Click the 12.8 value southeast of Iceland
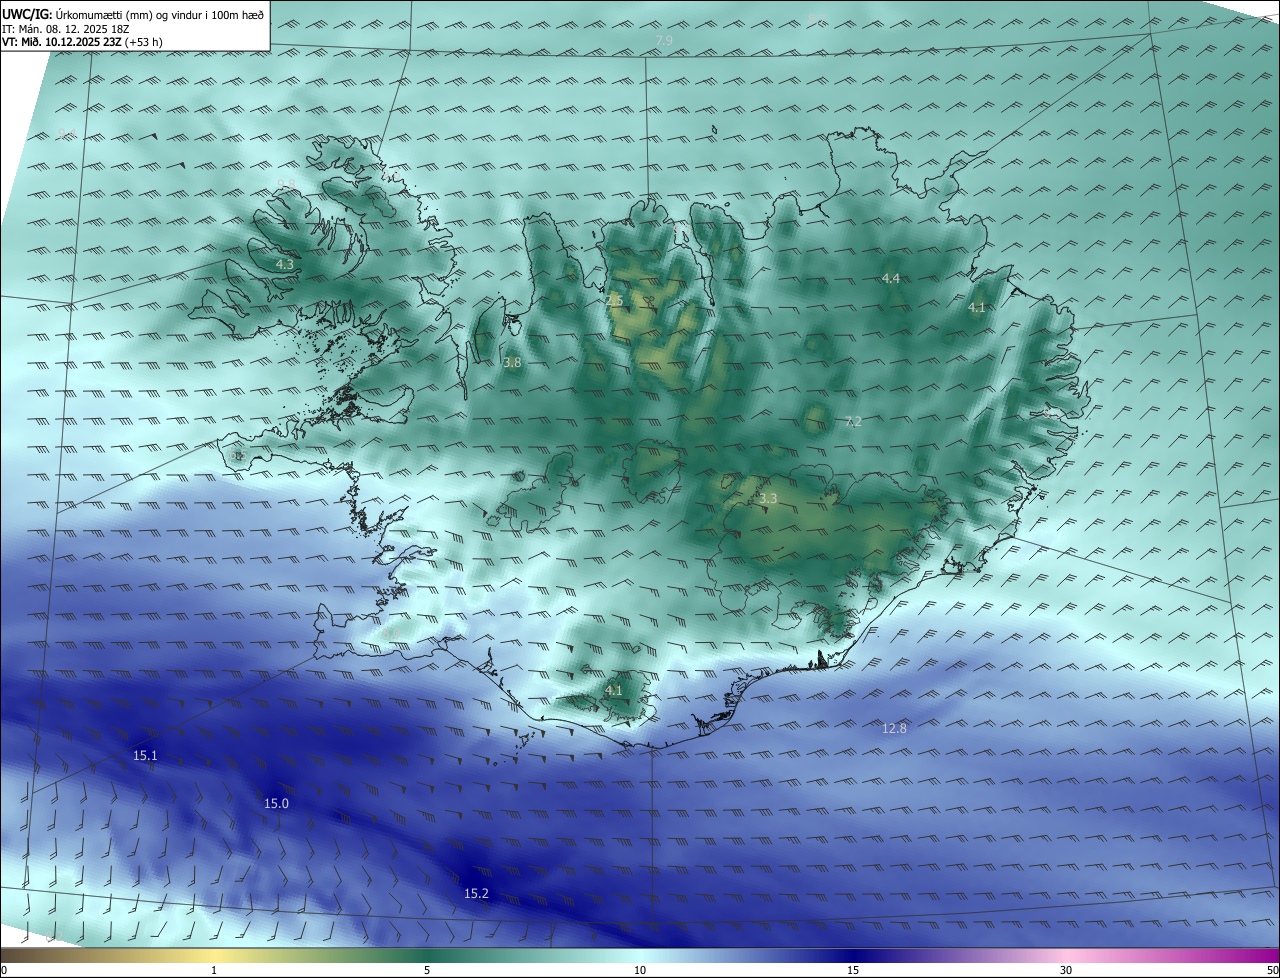This screenshot has width=1280, height=978. [x=894, y=728]
